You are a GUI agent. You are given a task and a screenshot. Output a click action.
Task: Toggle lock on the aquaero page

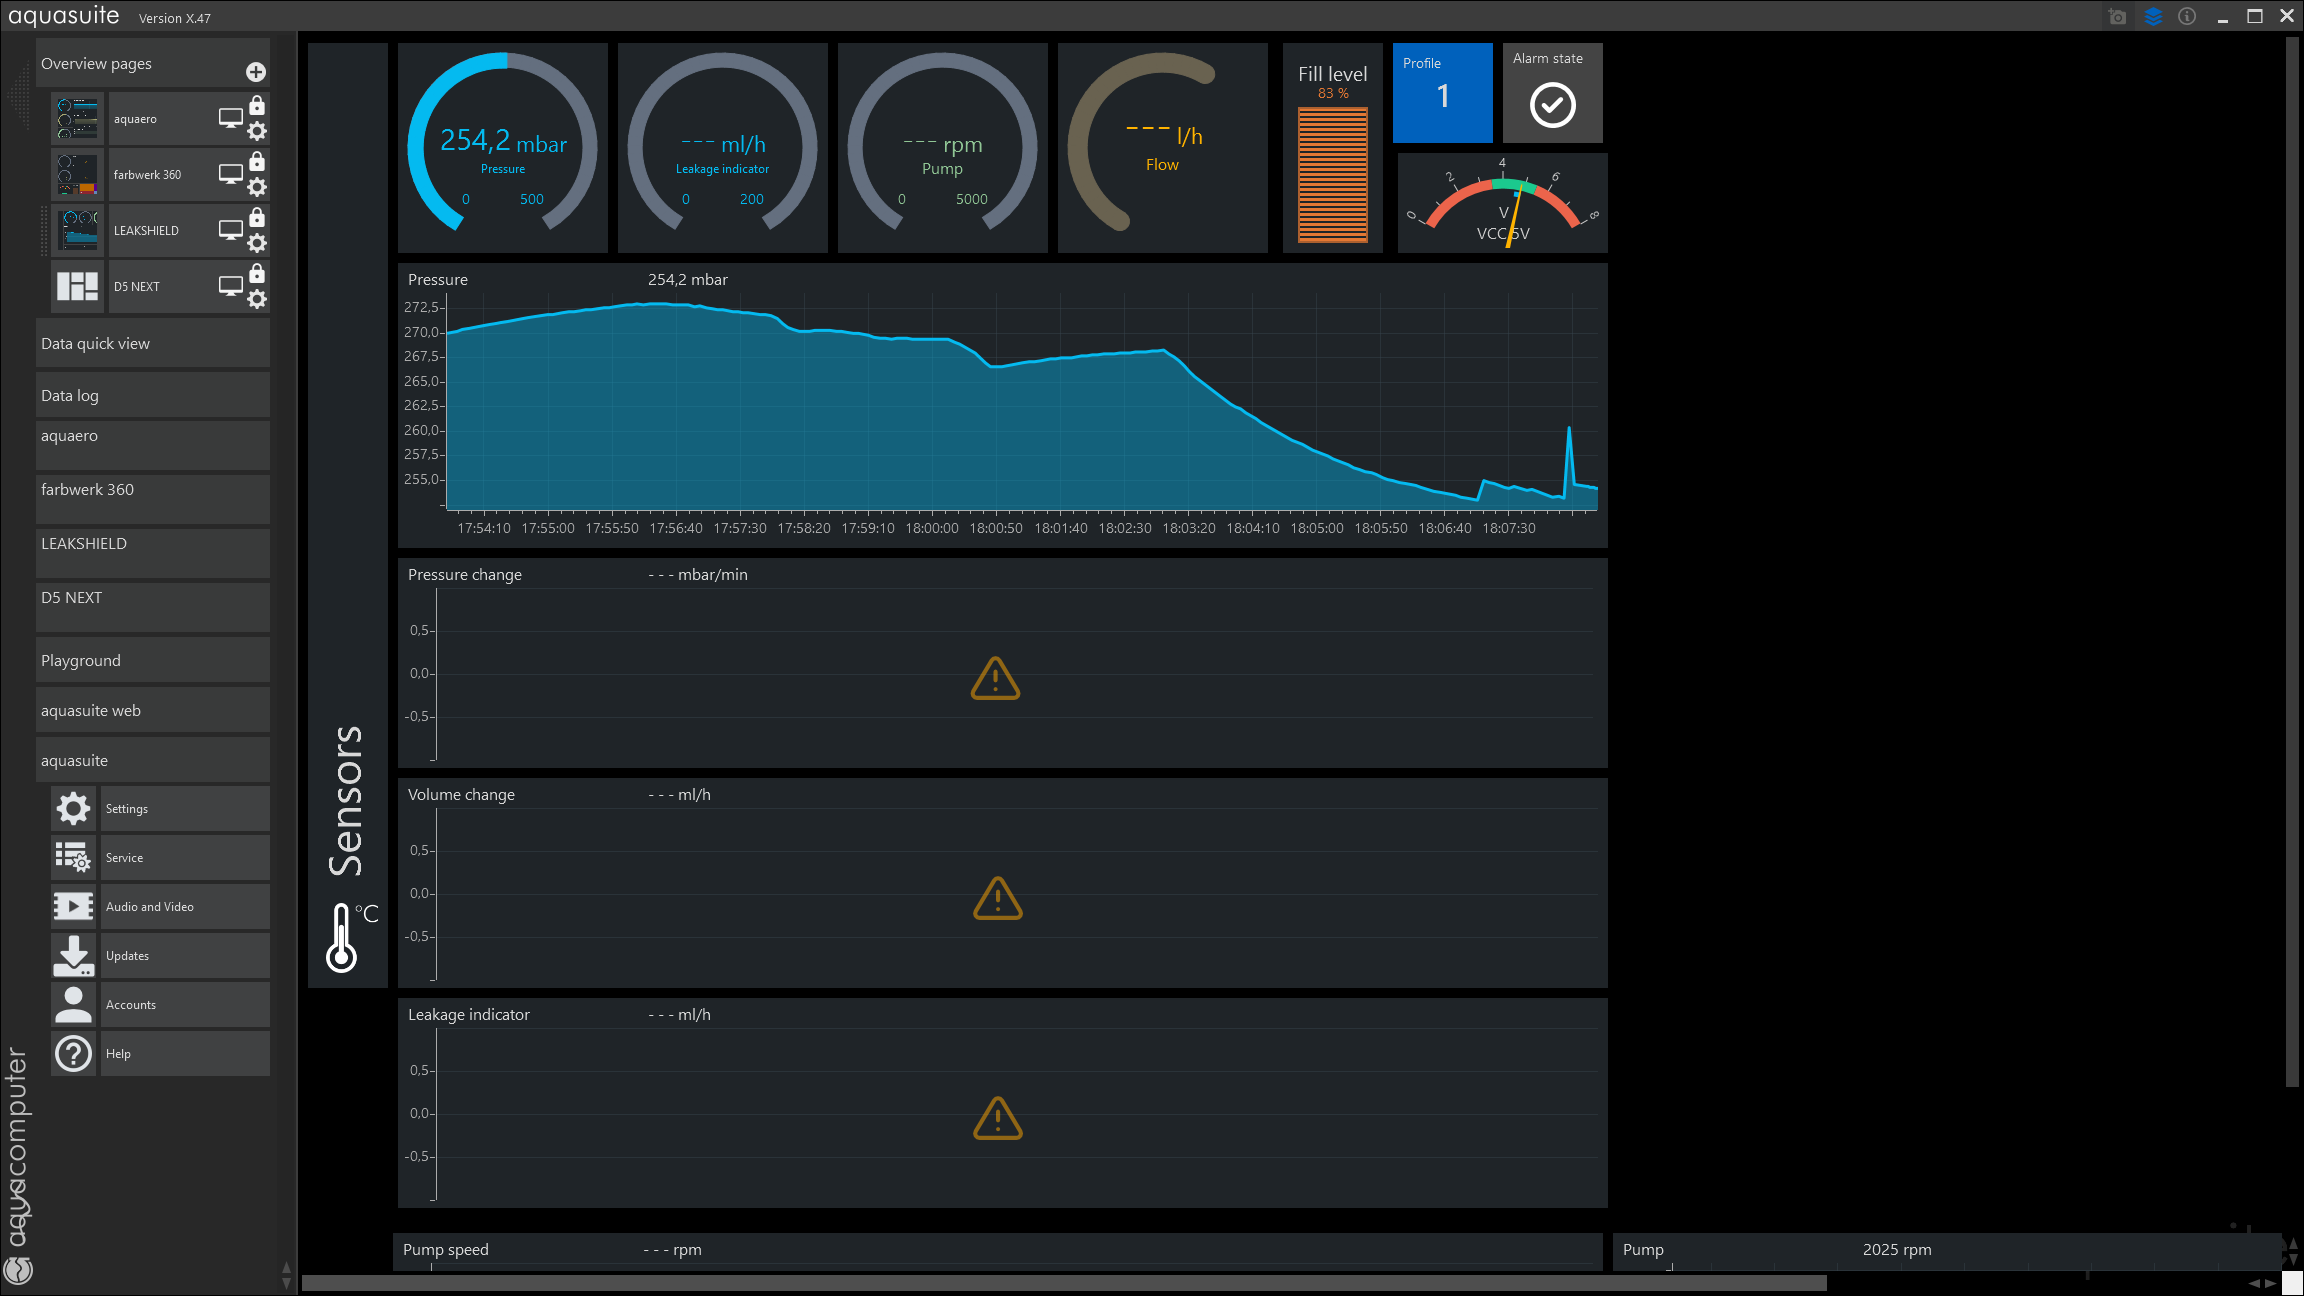(x=257, y=106)
